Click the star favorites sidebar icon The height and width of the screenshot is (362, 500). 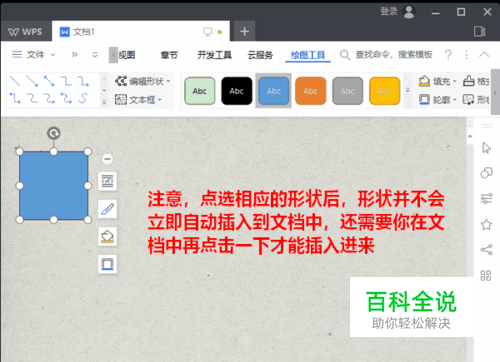[486, 225]
